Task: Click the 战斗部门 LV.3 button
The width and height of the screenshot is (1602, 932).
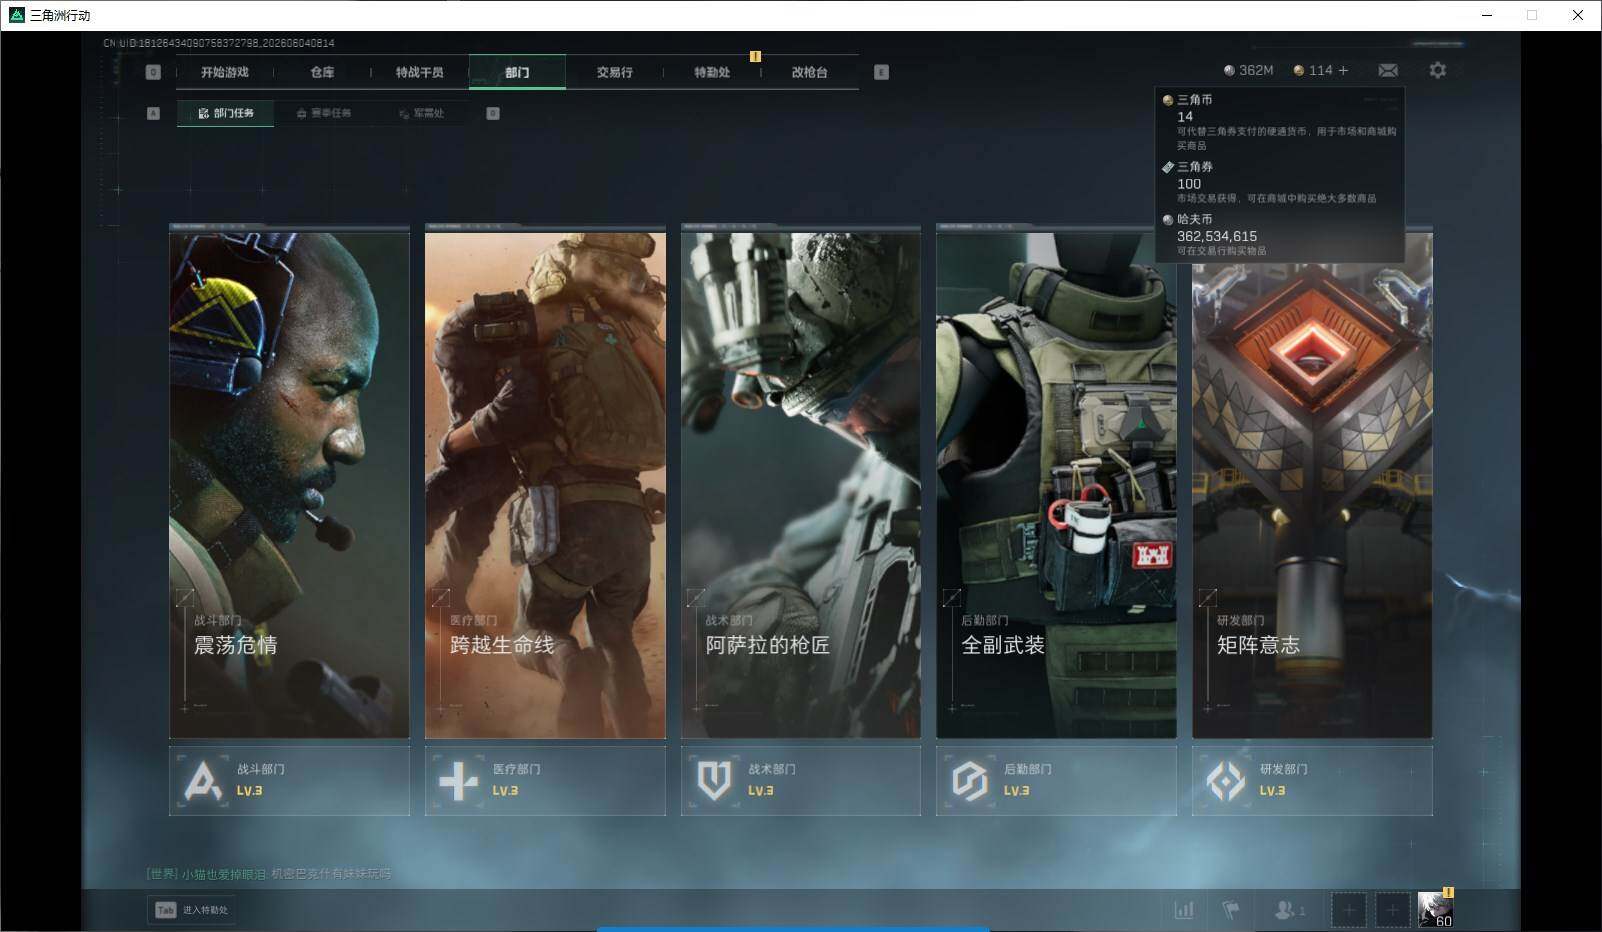Action: pyautogui.click(x=289, y=781)
